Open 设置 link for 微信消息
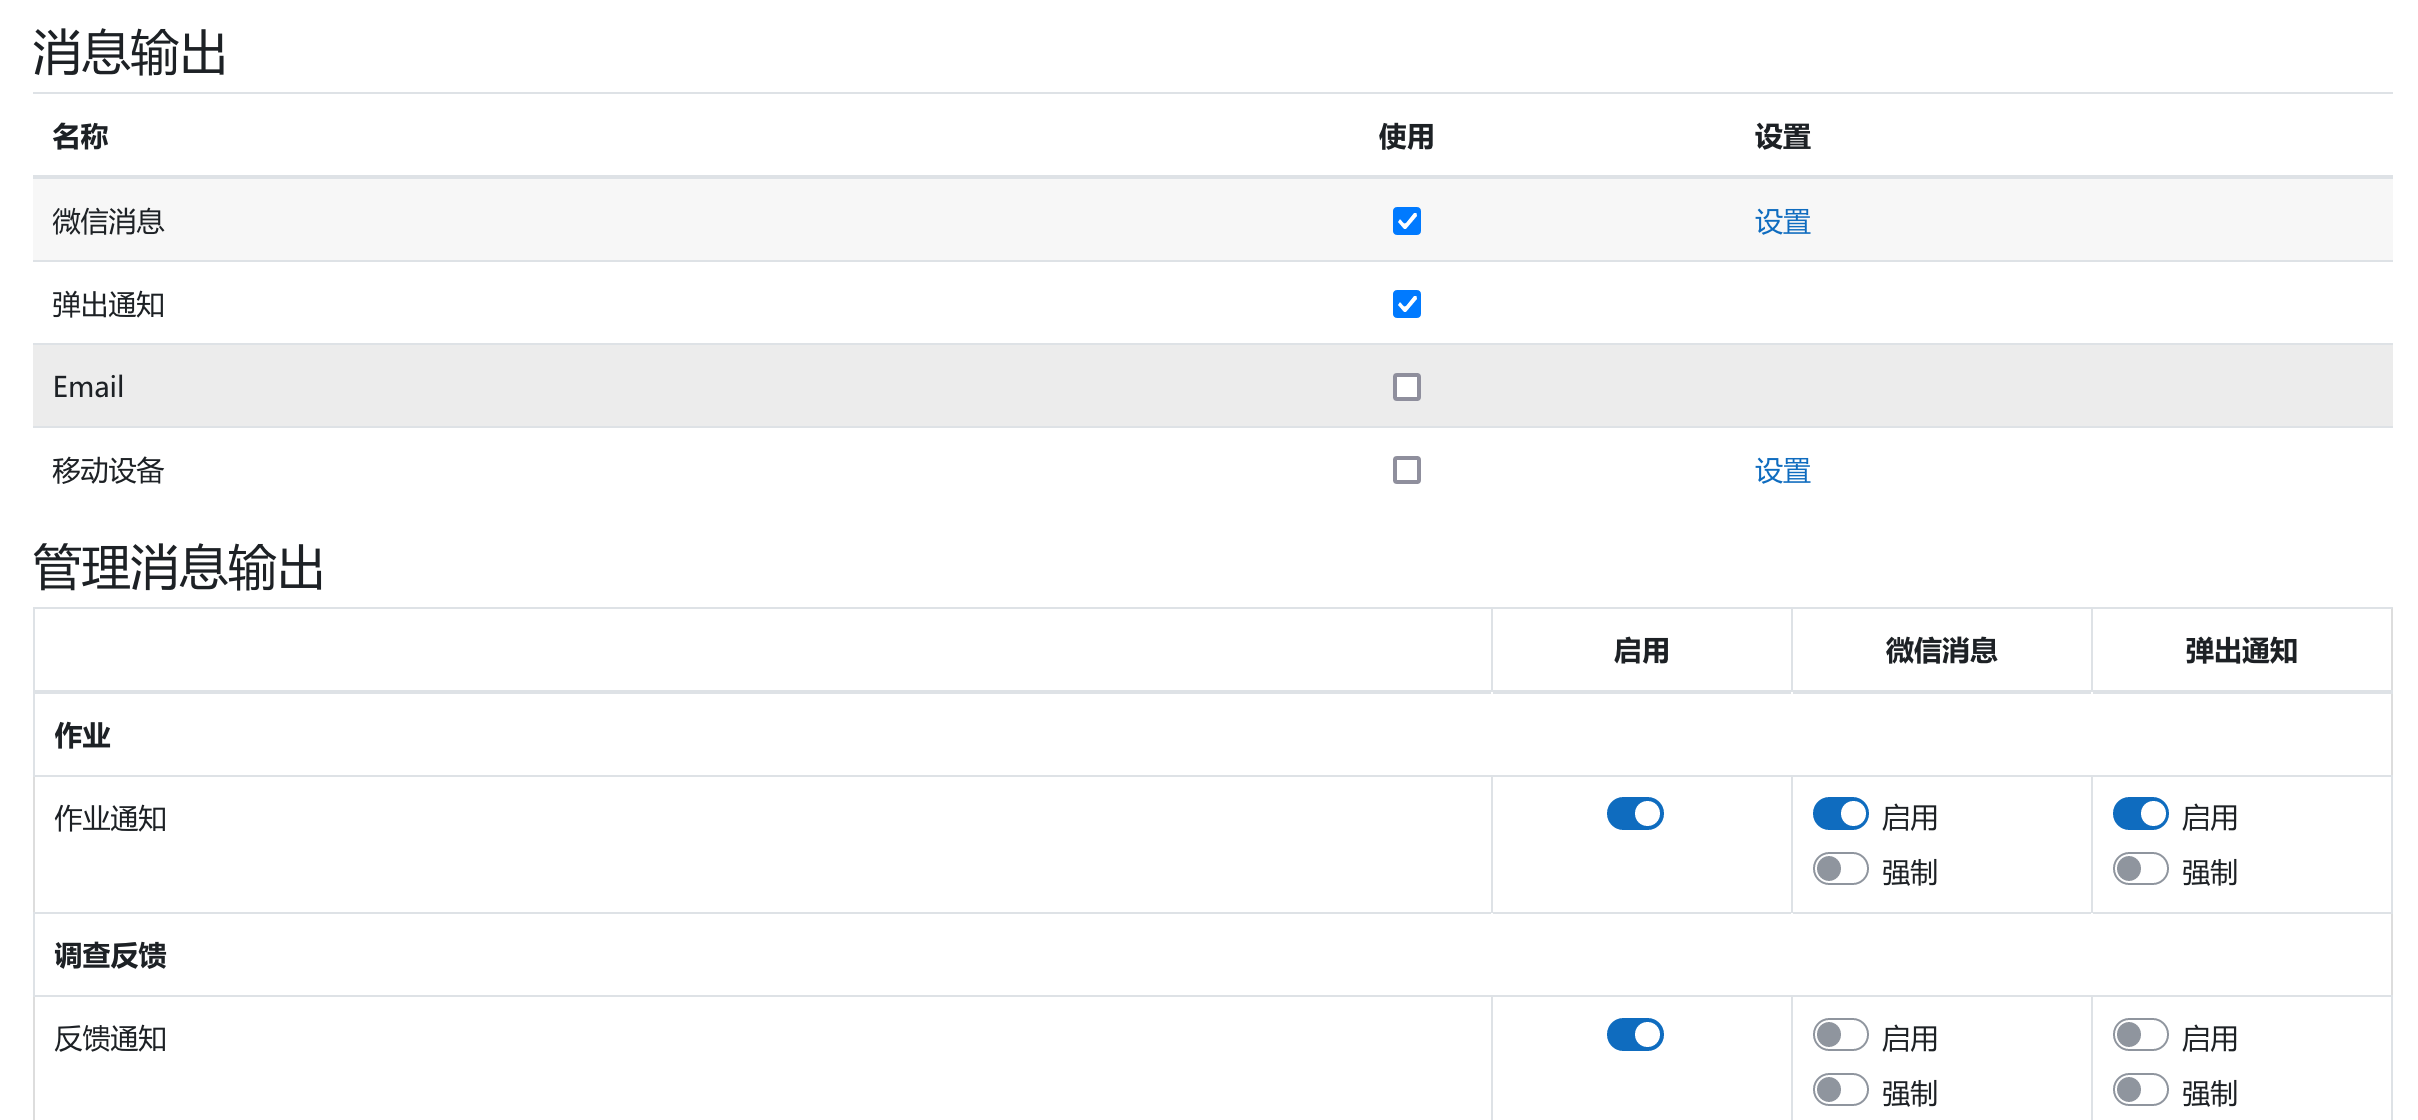The width and height of the screenshot is (2418, 1120). (x=1782, y=222)
